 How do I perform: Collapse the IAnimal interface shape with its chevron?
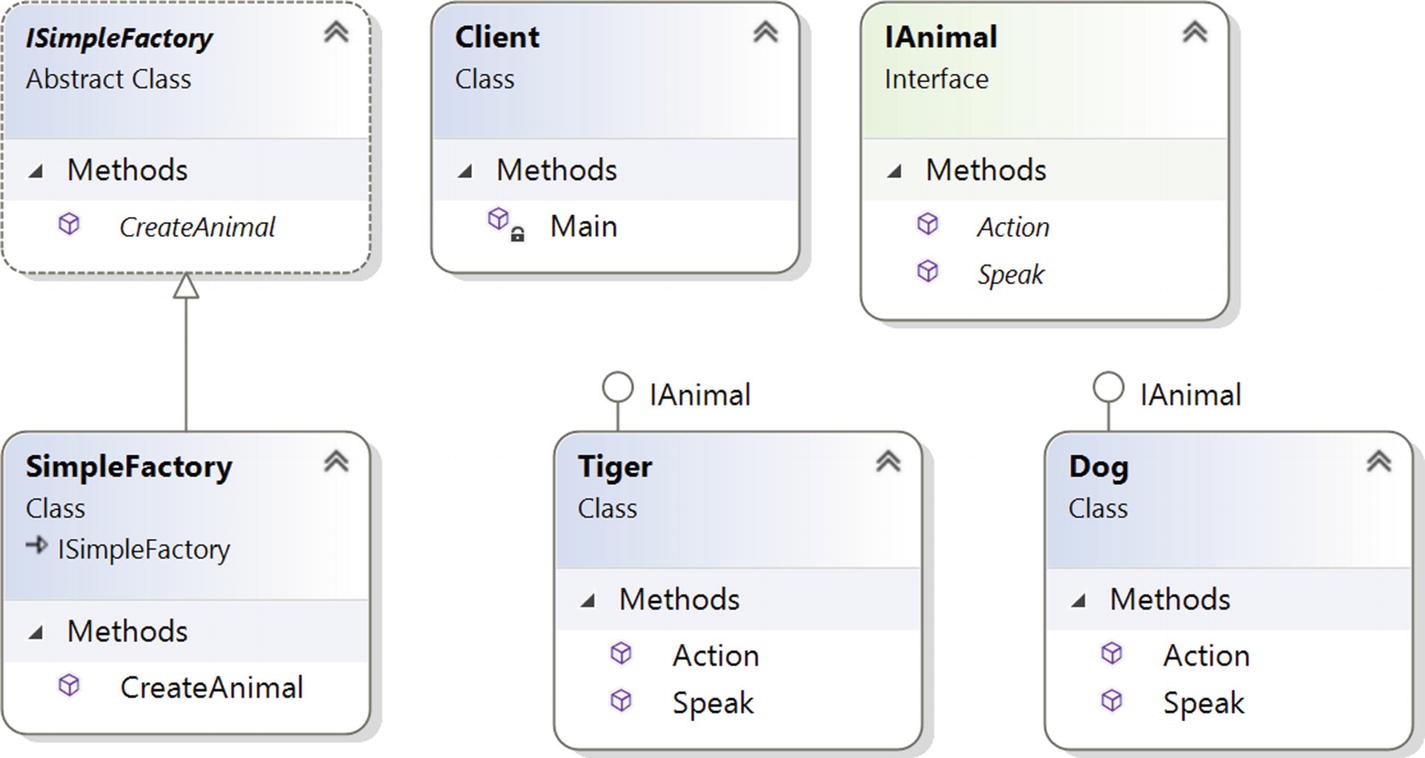[1195, 32]
